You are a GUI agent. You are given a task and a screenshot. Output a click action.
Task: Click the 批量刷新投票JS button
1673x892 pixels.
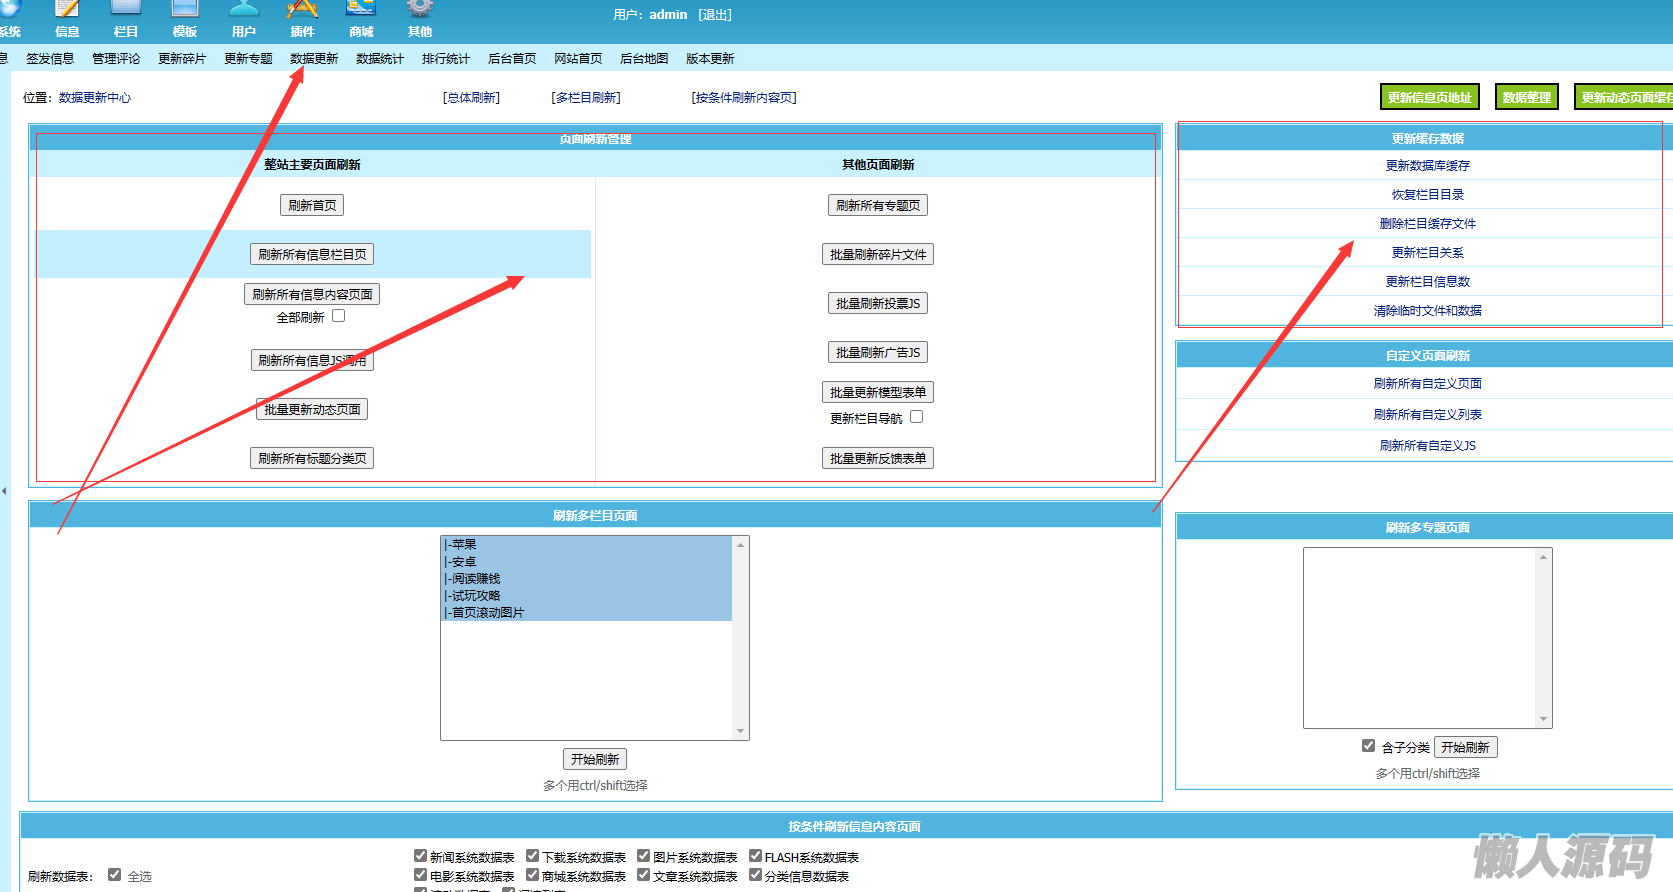(x=878, y=303)
